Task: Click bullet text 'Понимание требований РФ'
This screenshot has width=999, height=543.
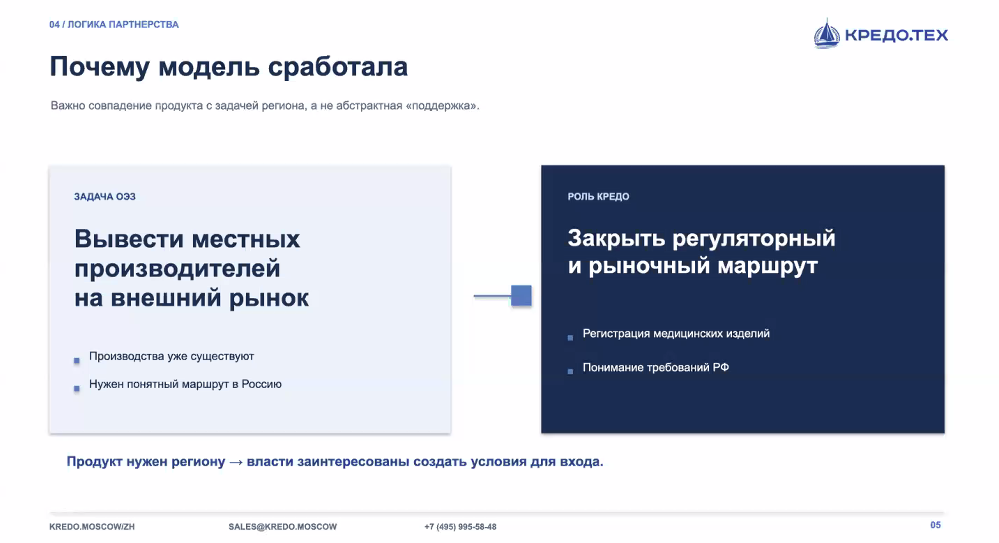Action: [x=656, y=368]
